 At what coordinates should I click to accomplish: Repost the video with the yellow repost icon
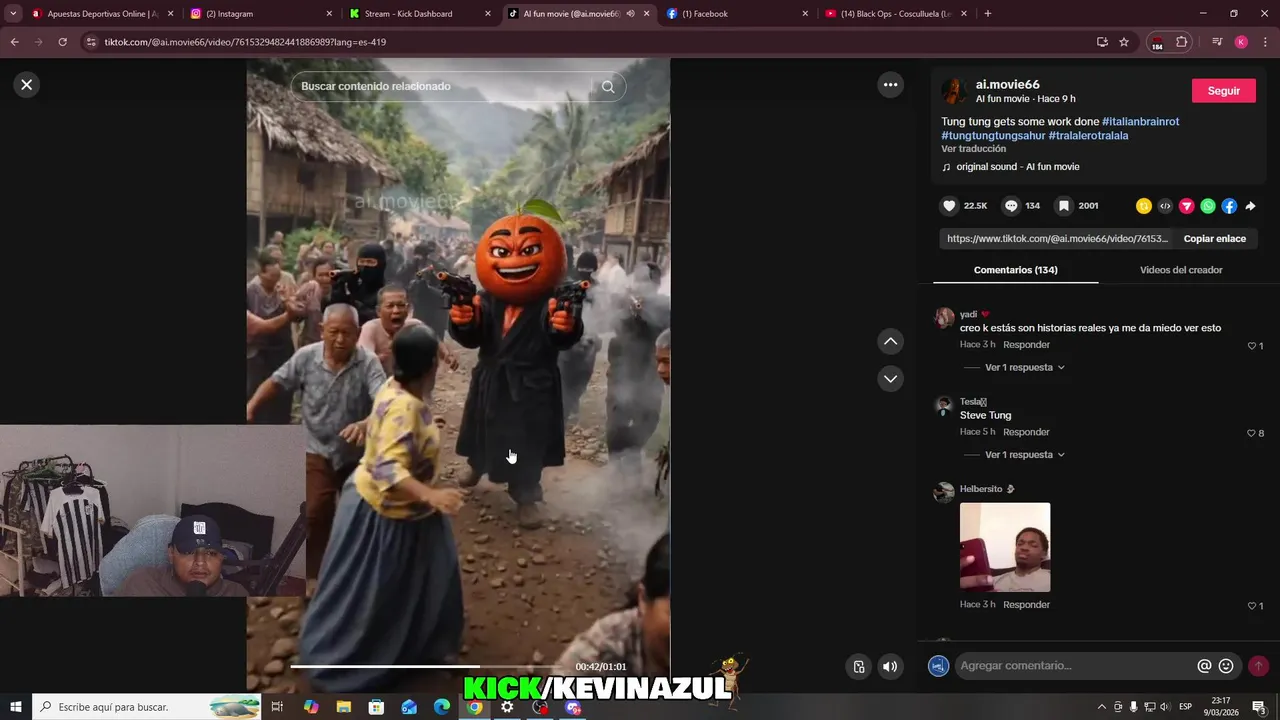tap(1144, 206)
